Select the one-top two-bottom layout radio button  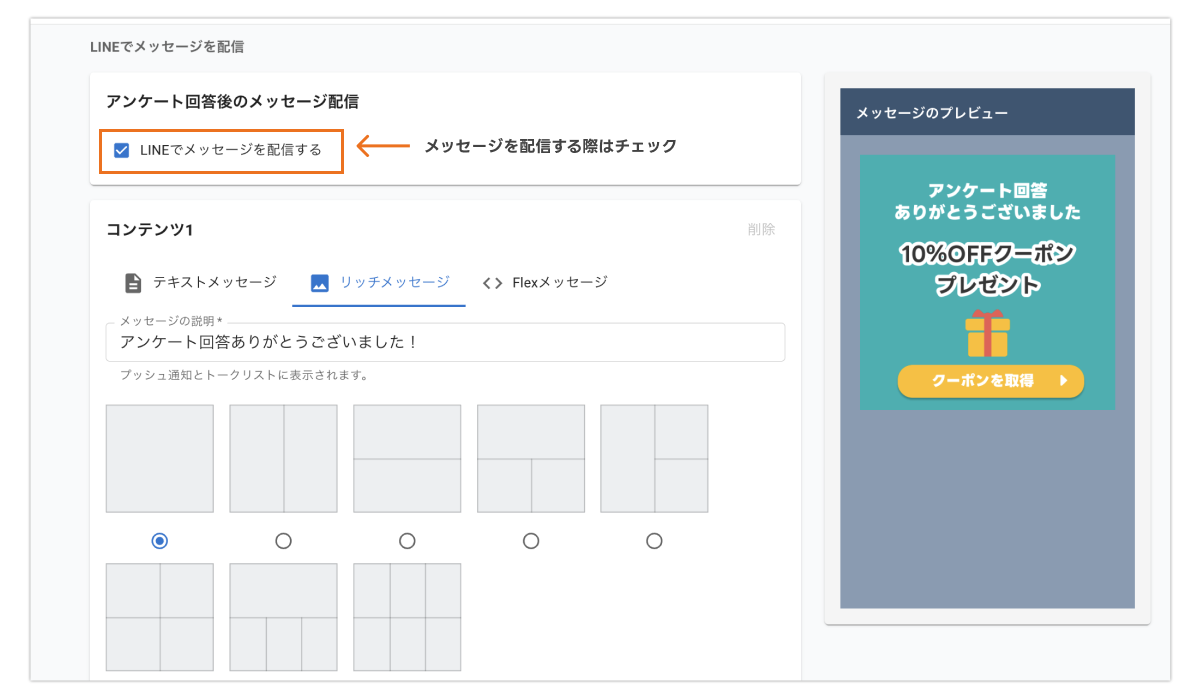tap(531, 541)
